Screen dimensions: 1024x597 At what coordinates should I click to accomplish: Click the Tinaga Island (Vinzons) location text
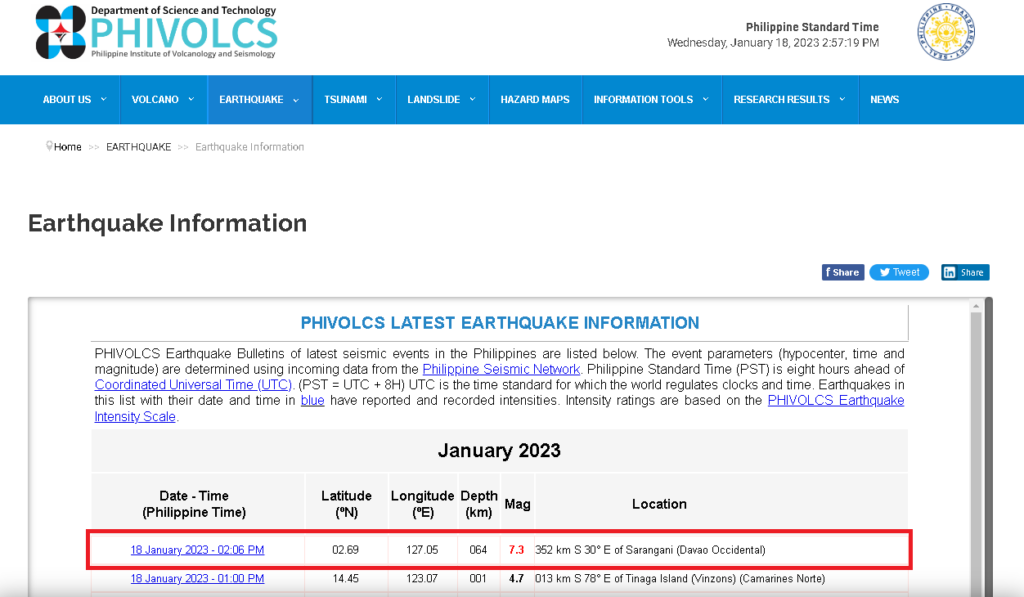(679, 579)
